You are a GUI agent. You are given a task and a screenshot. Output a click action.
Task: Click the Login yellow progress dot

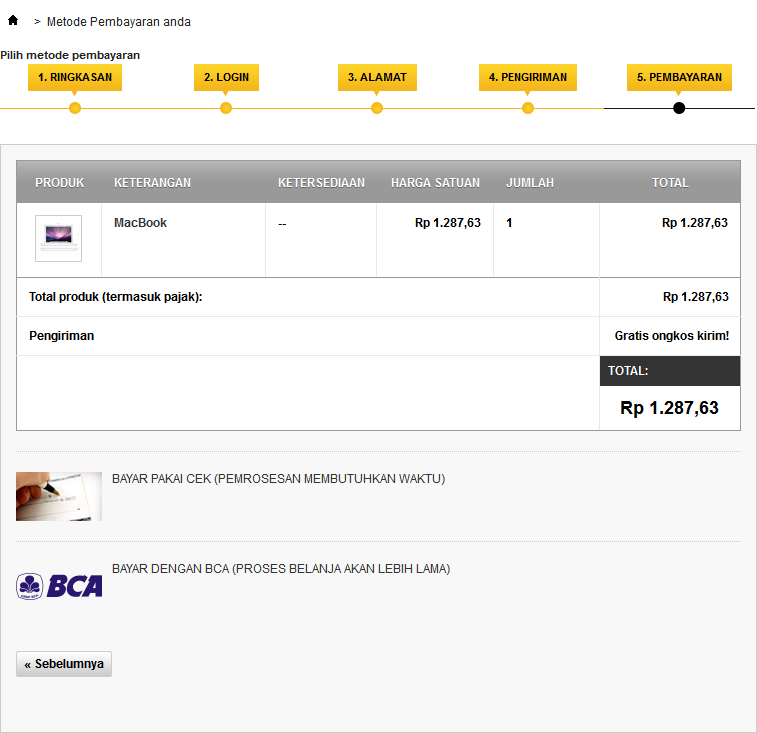click(226, 108)
